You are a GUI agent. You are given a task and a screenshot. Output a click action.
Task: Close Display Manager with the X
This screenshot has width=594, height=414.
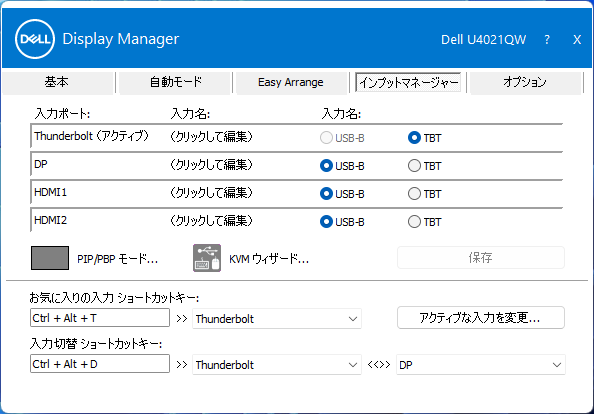point(577,39)
